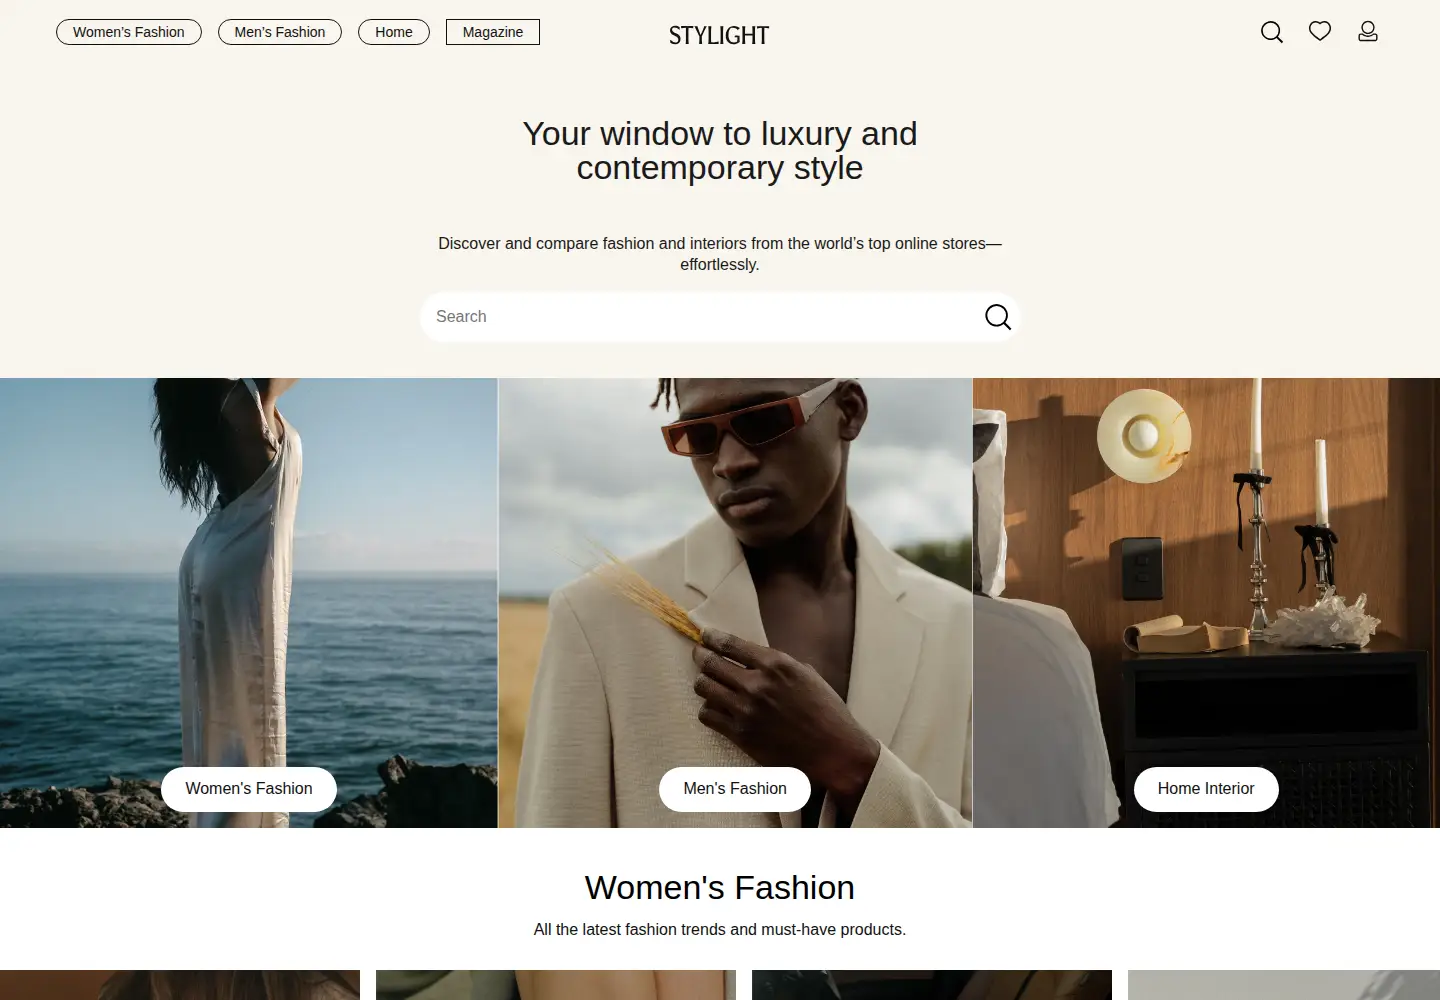This screenshot has height=1000, width=1440.
Task: Open the Men's Fashion nav pill
Action: 280,32
